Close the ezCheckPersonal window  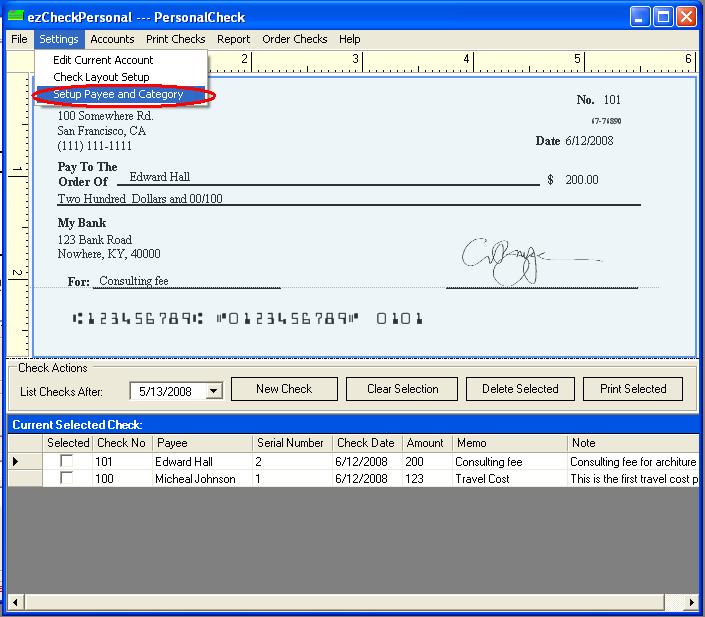pyautogui.click(x=687, y=17)
